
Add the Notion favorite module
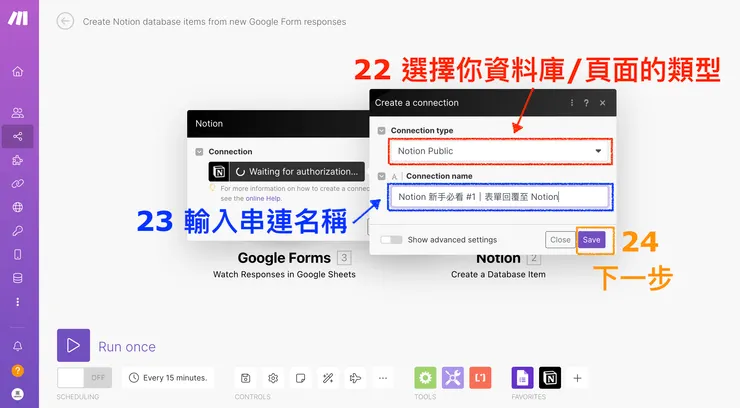click(550, 378)
